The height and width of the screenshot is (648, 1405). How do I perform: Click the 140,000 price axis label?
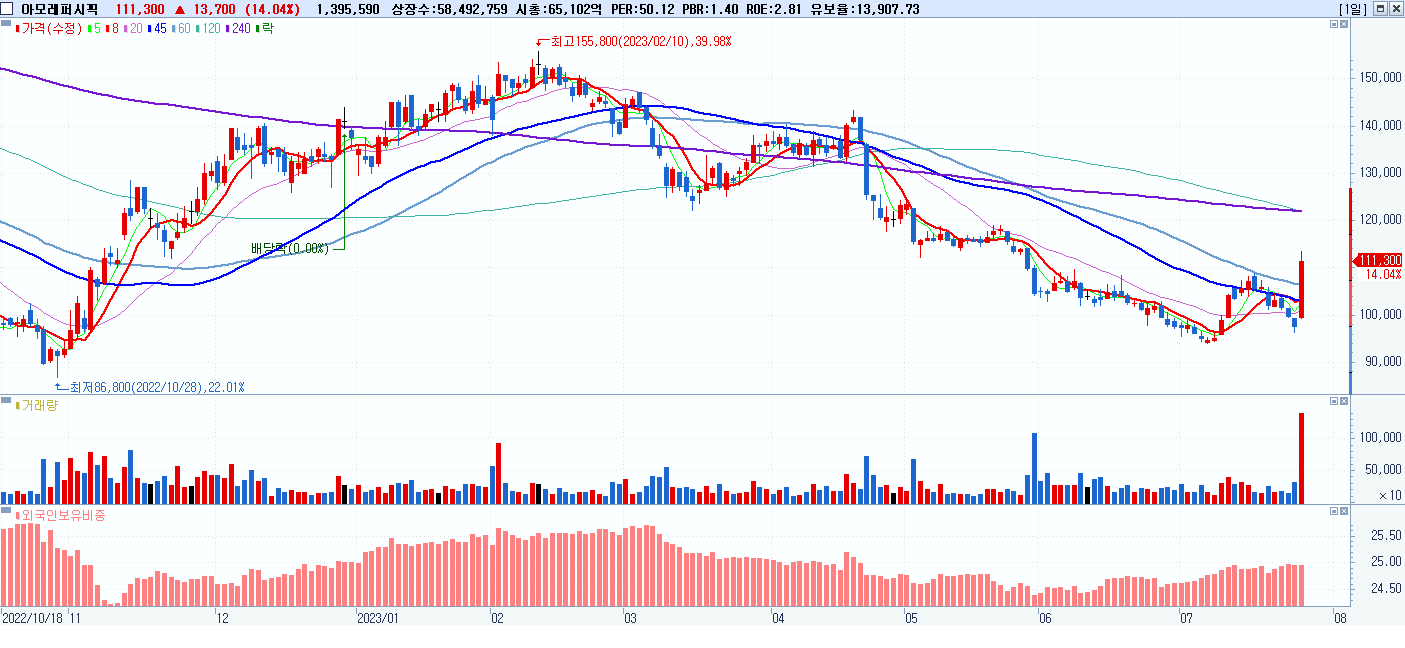pyautogui.click(x=1378, y=126)
